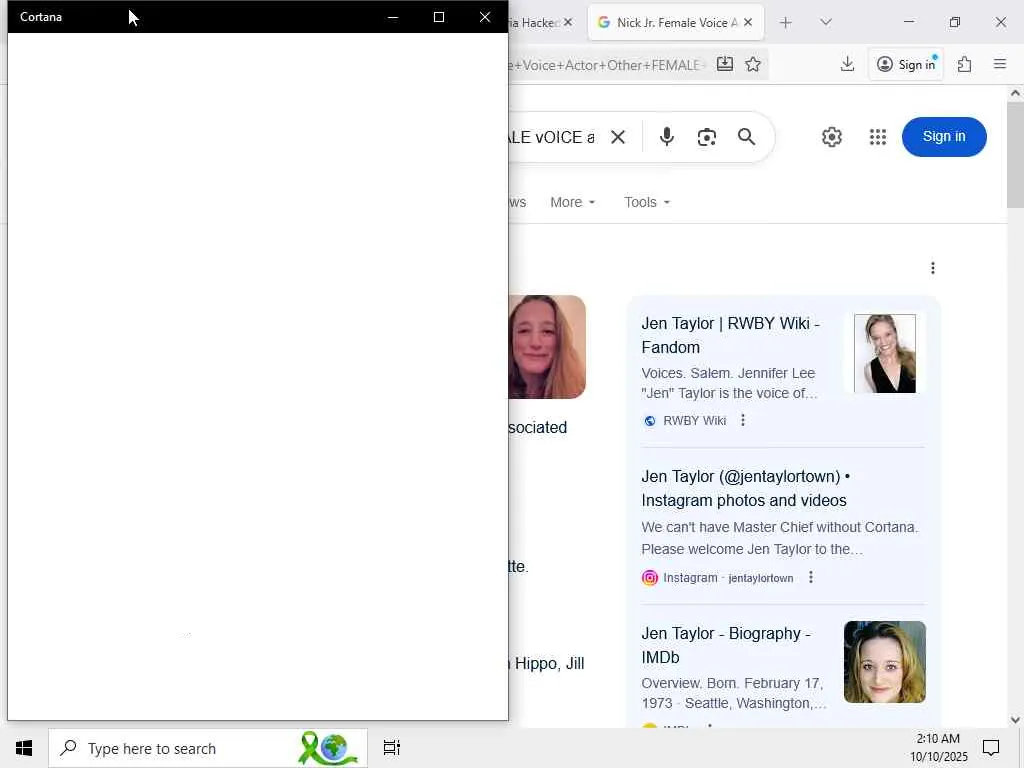This screenshot has width=1024, height=768.
Task: Close the Nick Jr. Female Voice tab
Action: (748, 22)
